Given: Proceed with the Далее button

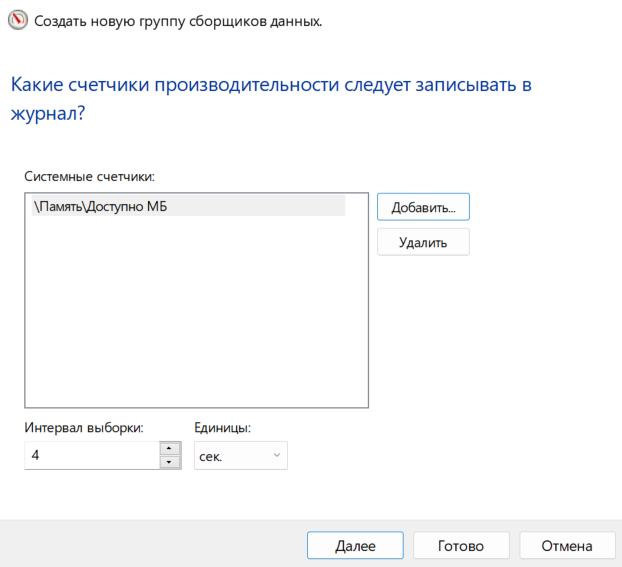Looking at the screenshot, I should tap(355, 546).
